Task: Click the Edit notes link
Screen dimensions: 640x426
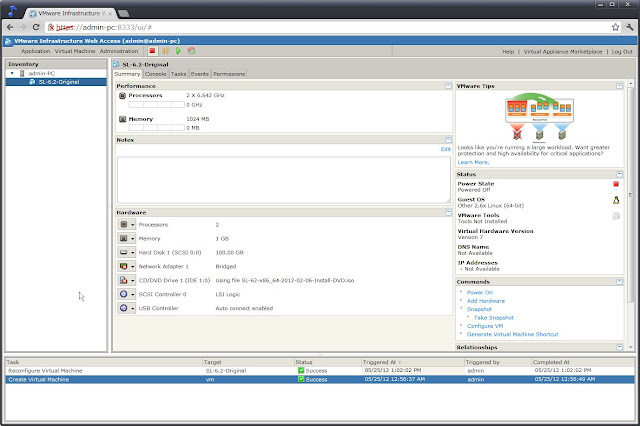Action: [445, 149]
